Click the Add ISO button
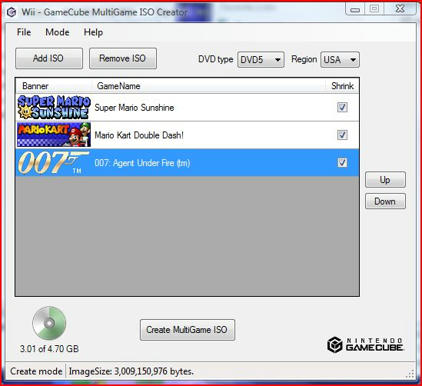422x386 pixels. (x=49, y=58)
